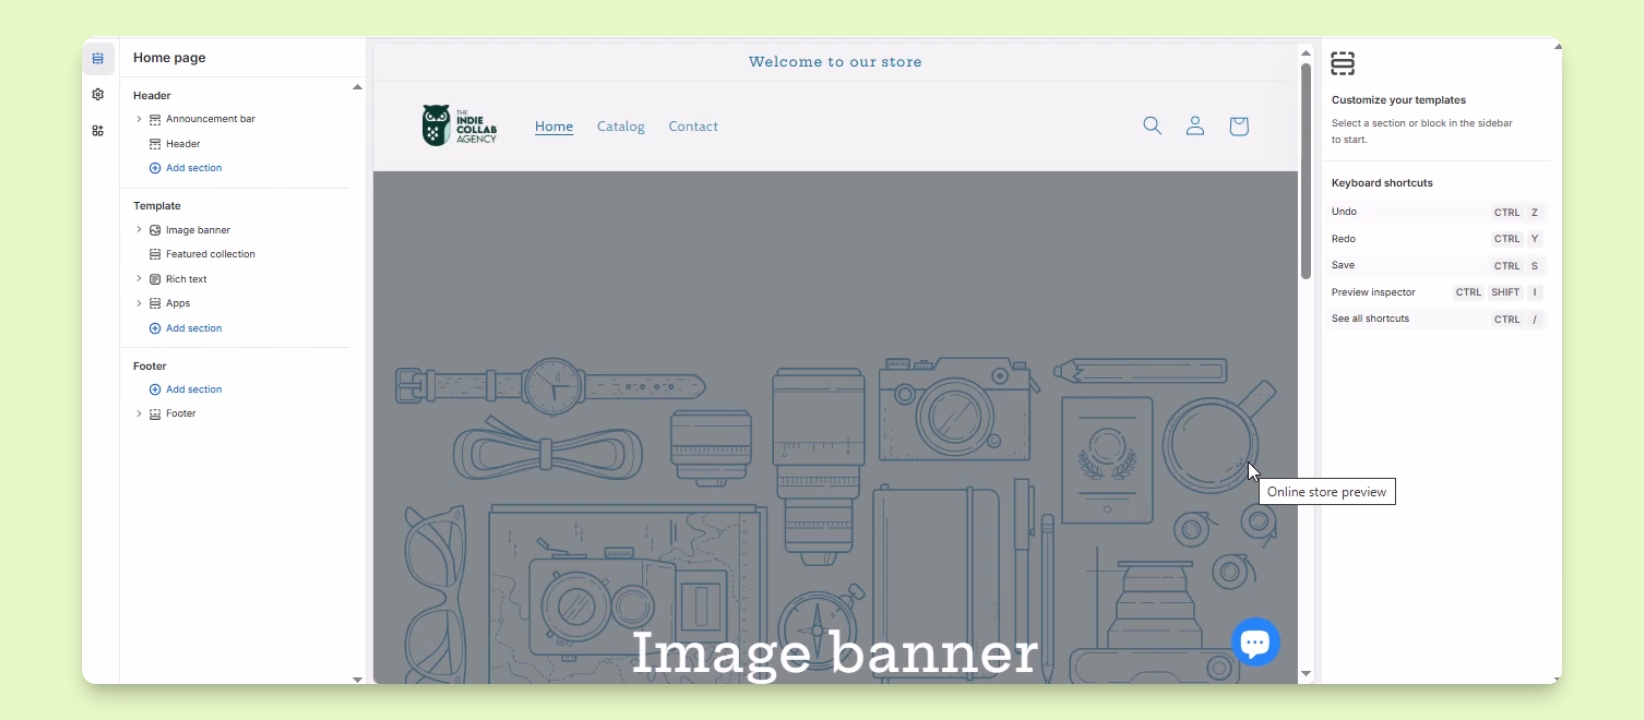
Task: Open the Theme settings gear icon
Action: coord(98,95)
